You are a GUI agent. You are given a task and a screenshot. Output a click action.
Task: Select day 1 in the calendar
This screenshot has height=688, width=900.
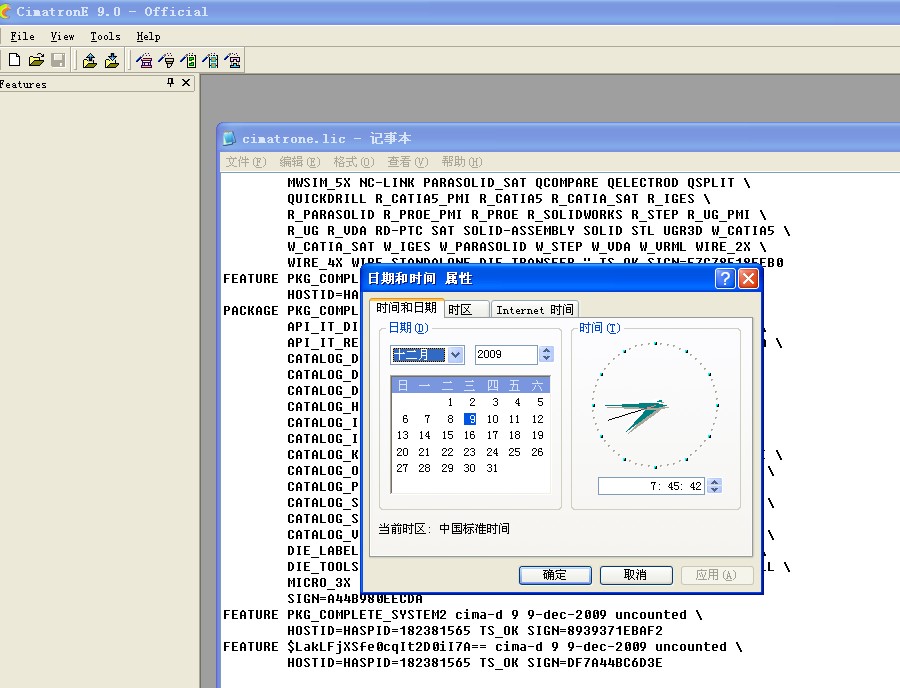[x=450, y=402]
